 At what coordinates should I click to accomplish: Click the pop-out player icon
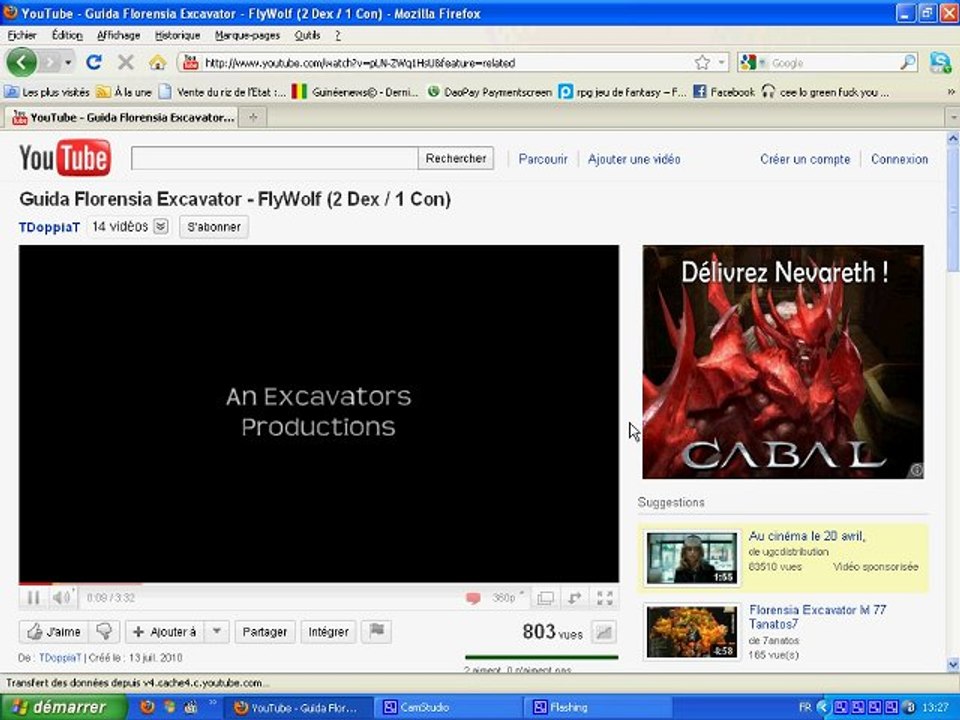574,598
